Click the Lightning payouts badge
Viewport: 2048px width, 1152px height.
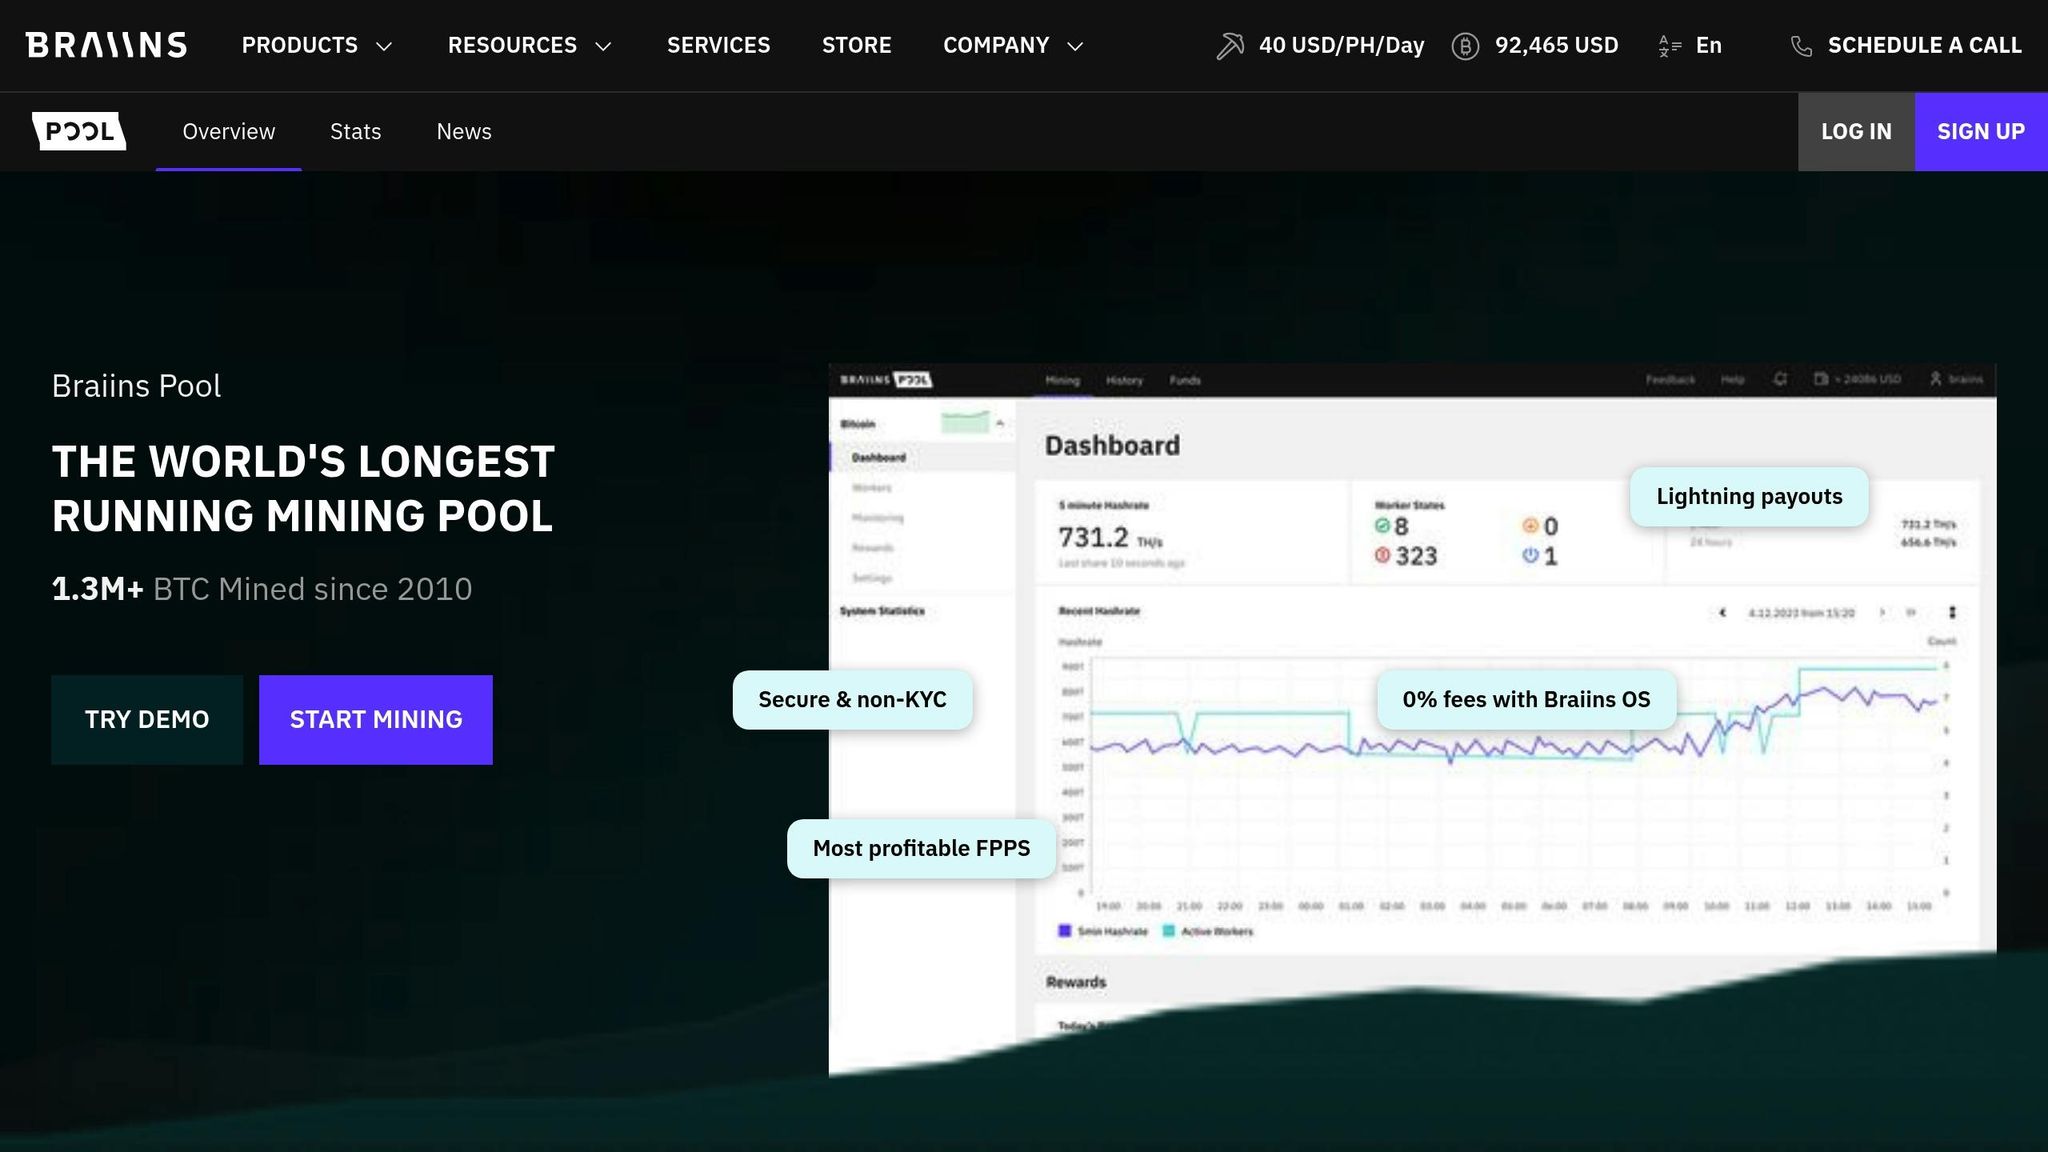[x=1749, y=497]
